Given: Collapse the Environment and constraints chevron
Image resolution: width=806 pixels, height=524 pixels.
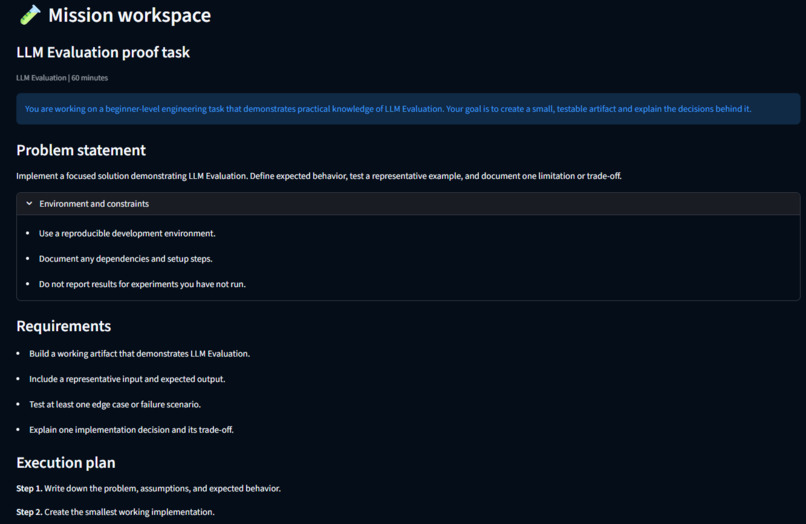Looking at the screenshot, I should tap(29, 204).
